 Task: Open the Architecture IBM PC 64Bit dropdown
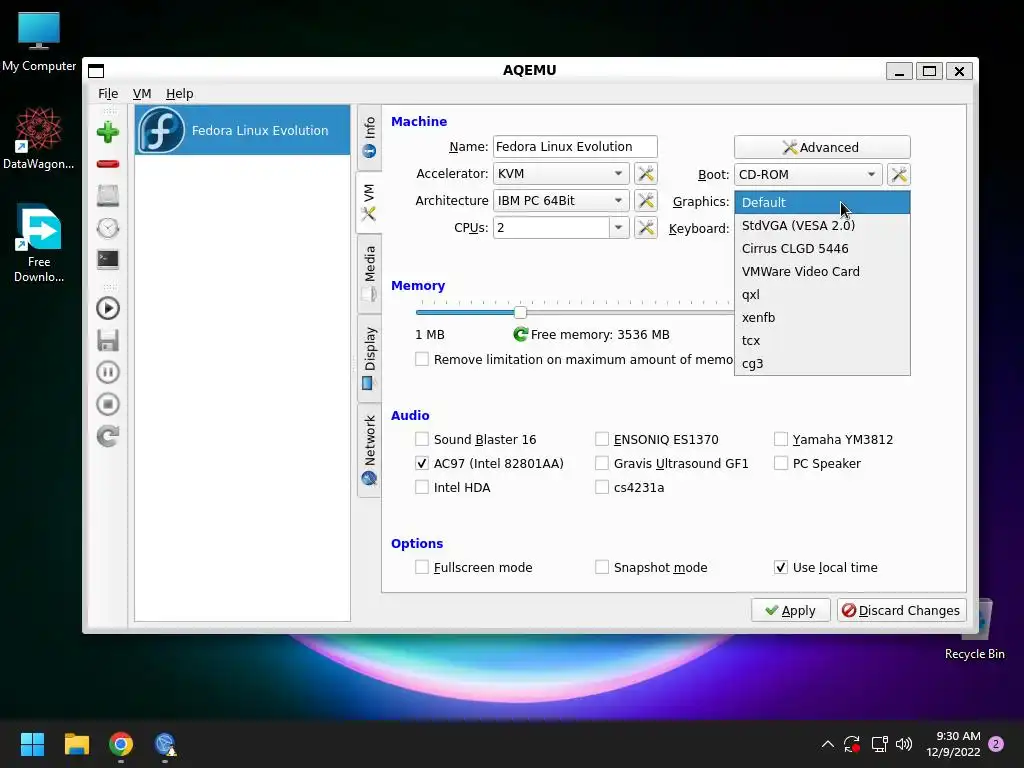pos(561,200)
